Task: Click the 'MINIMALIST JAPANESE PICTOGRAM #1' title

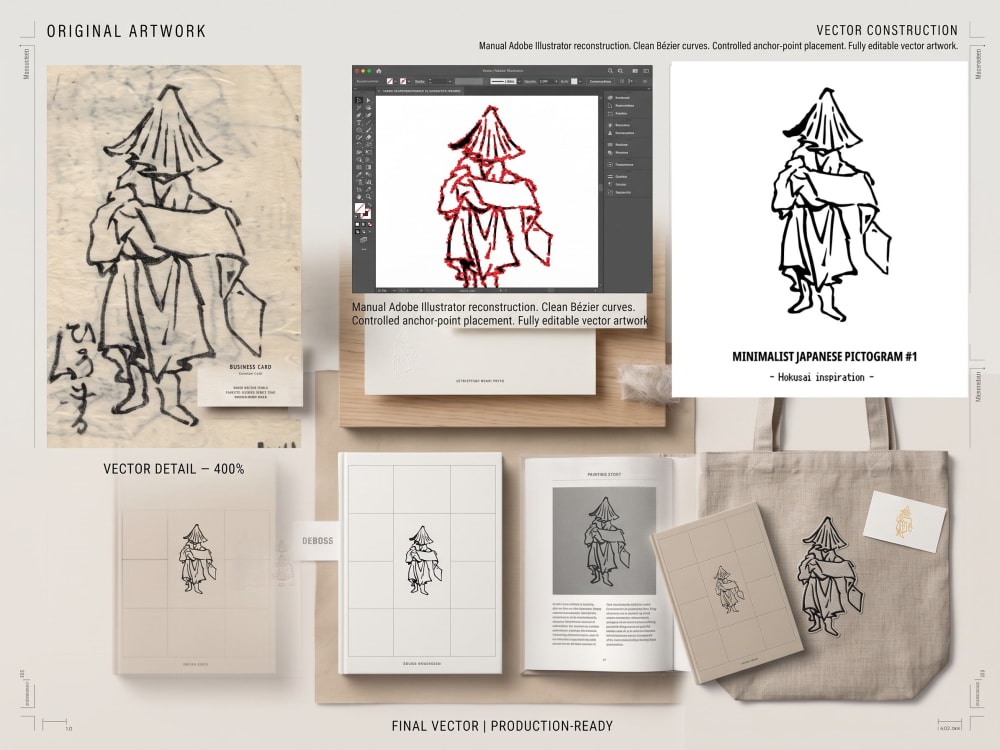Action: point(824,357)
